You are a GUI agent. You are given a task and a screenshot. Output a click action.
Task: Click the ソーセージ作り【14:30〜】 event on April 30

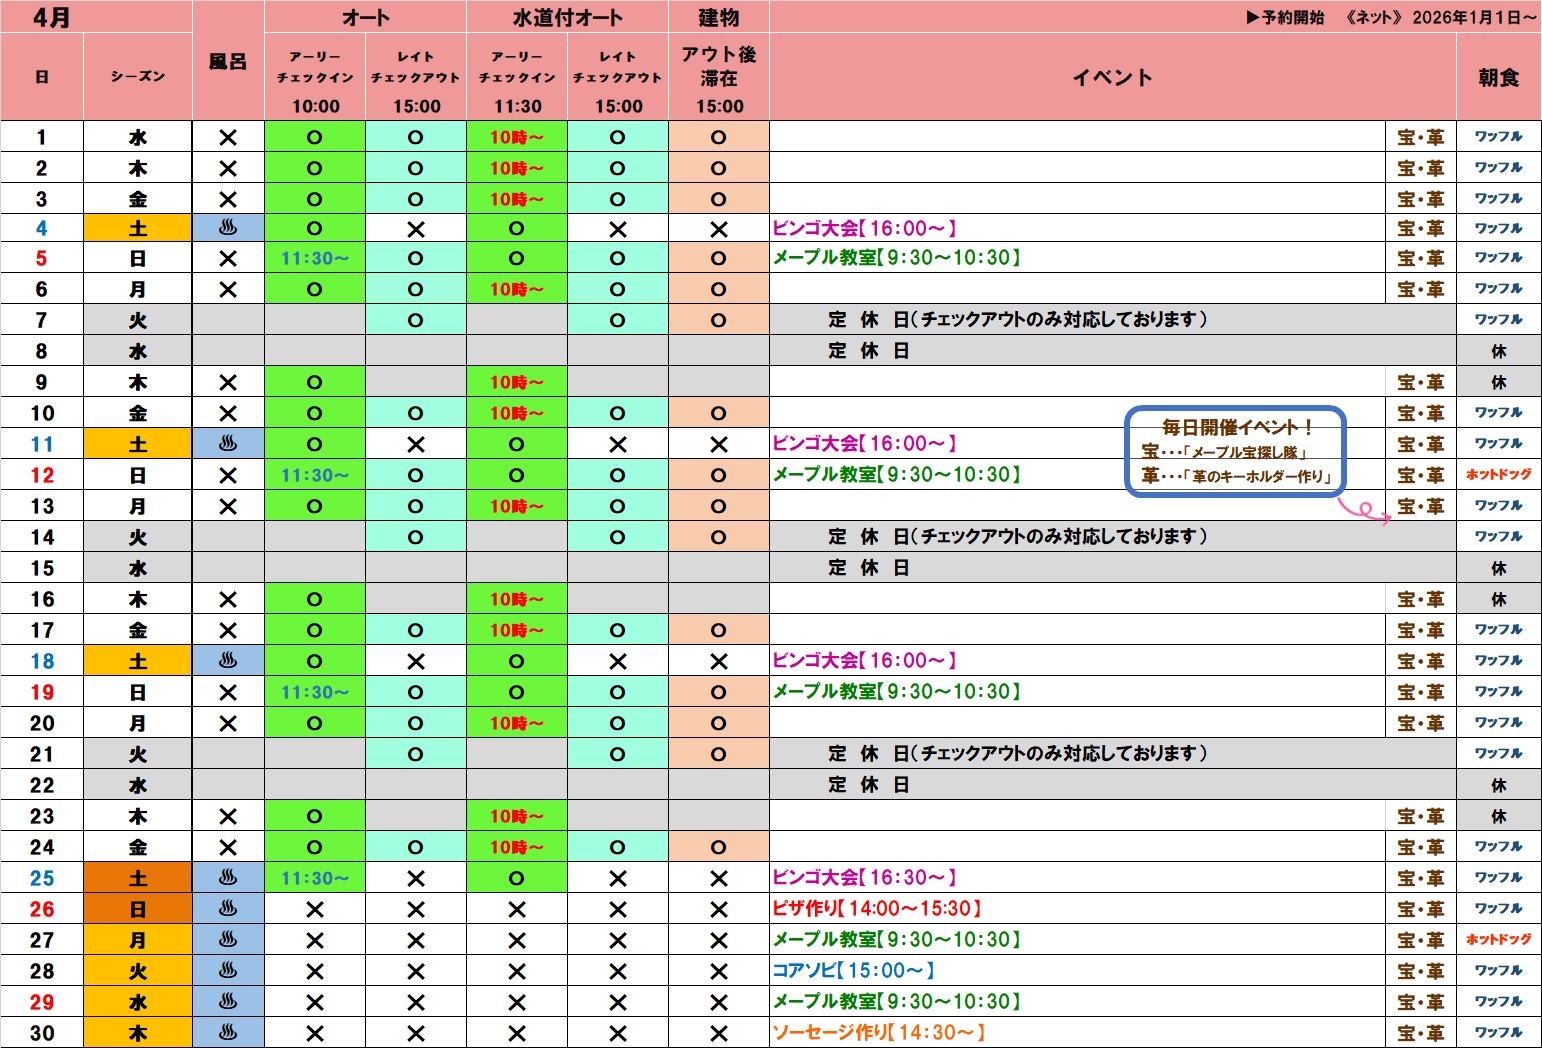pos(878,1033)
